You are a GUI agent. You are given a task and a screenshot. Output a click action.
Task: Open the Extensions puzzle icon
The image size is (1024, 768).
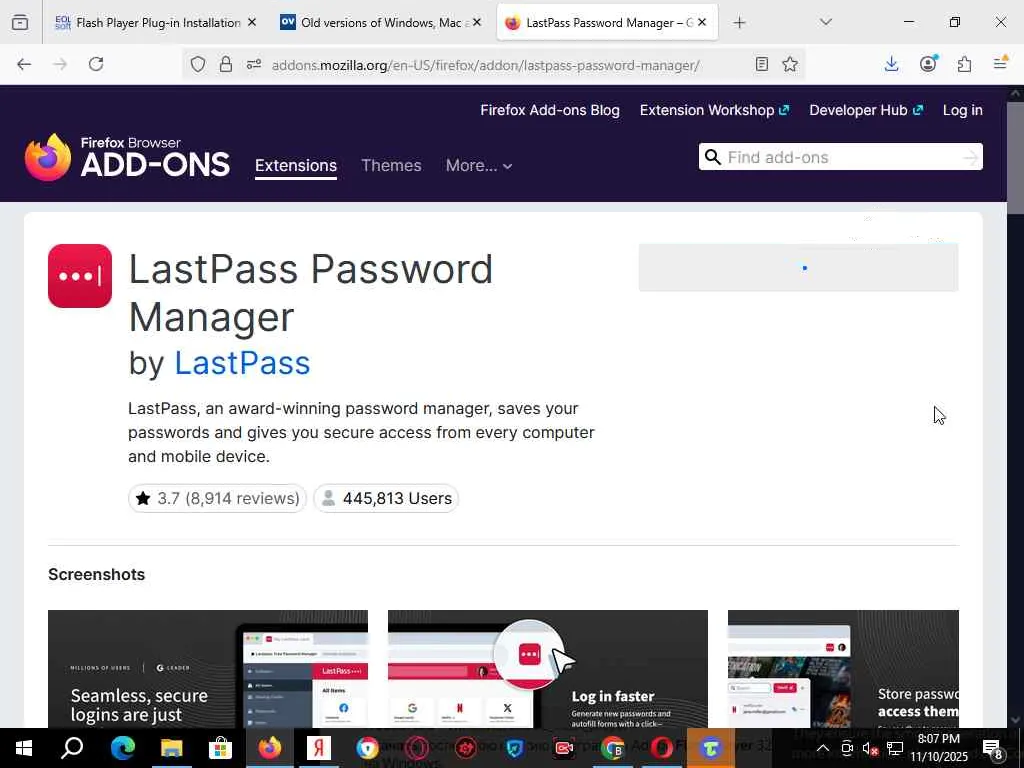(964, 64)
